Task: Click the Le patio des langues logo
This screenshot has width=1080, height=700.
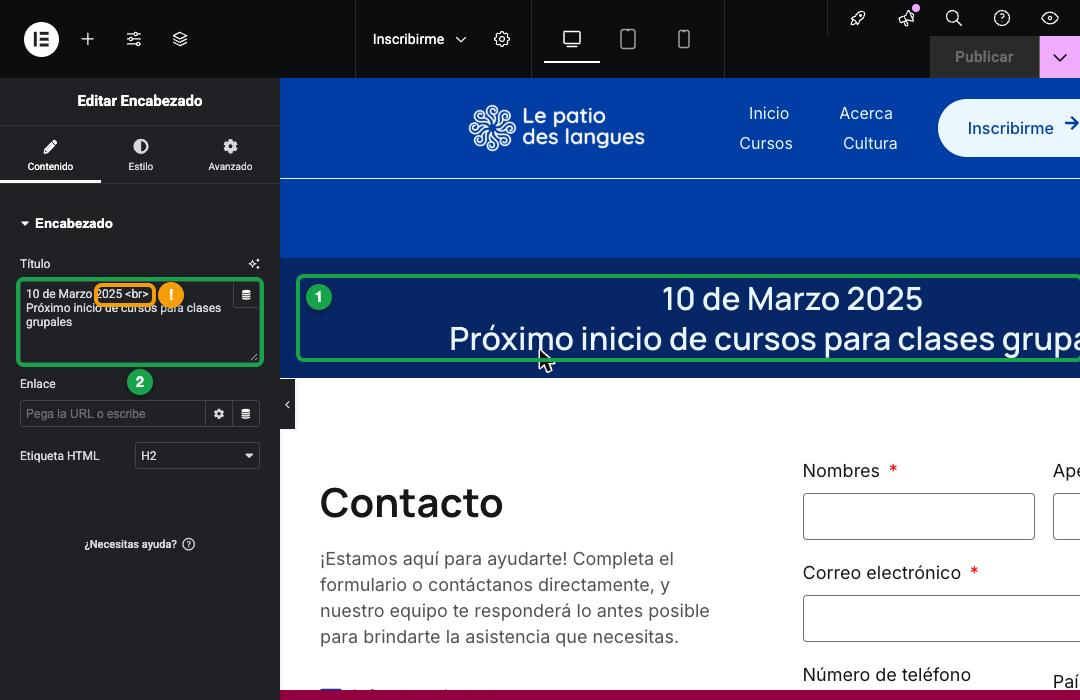Action: (557, 127)
